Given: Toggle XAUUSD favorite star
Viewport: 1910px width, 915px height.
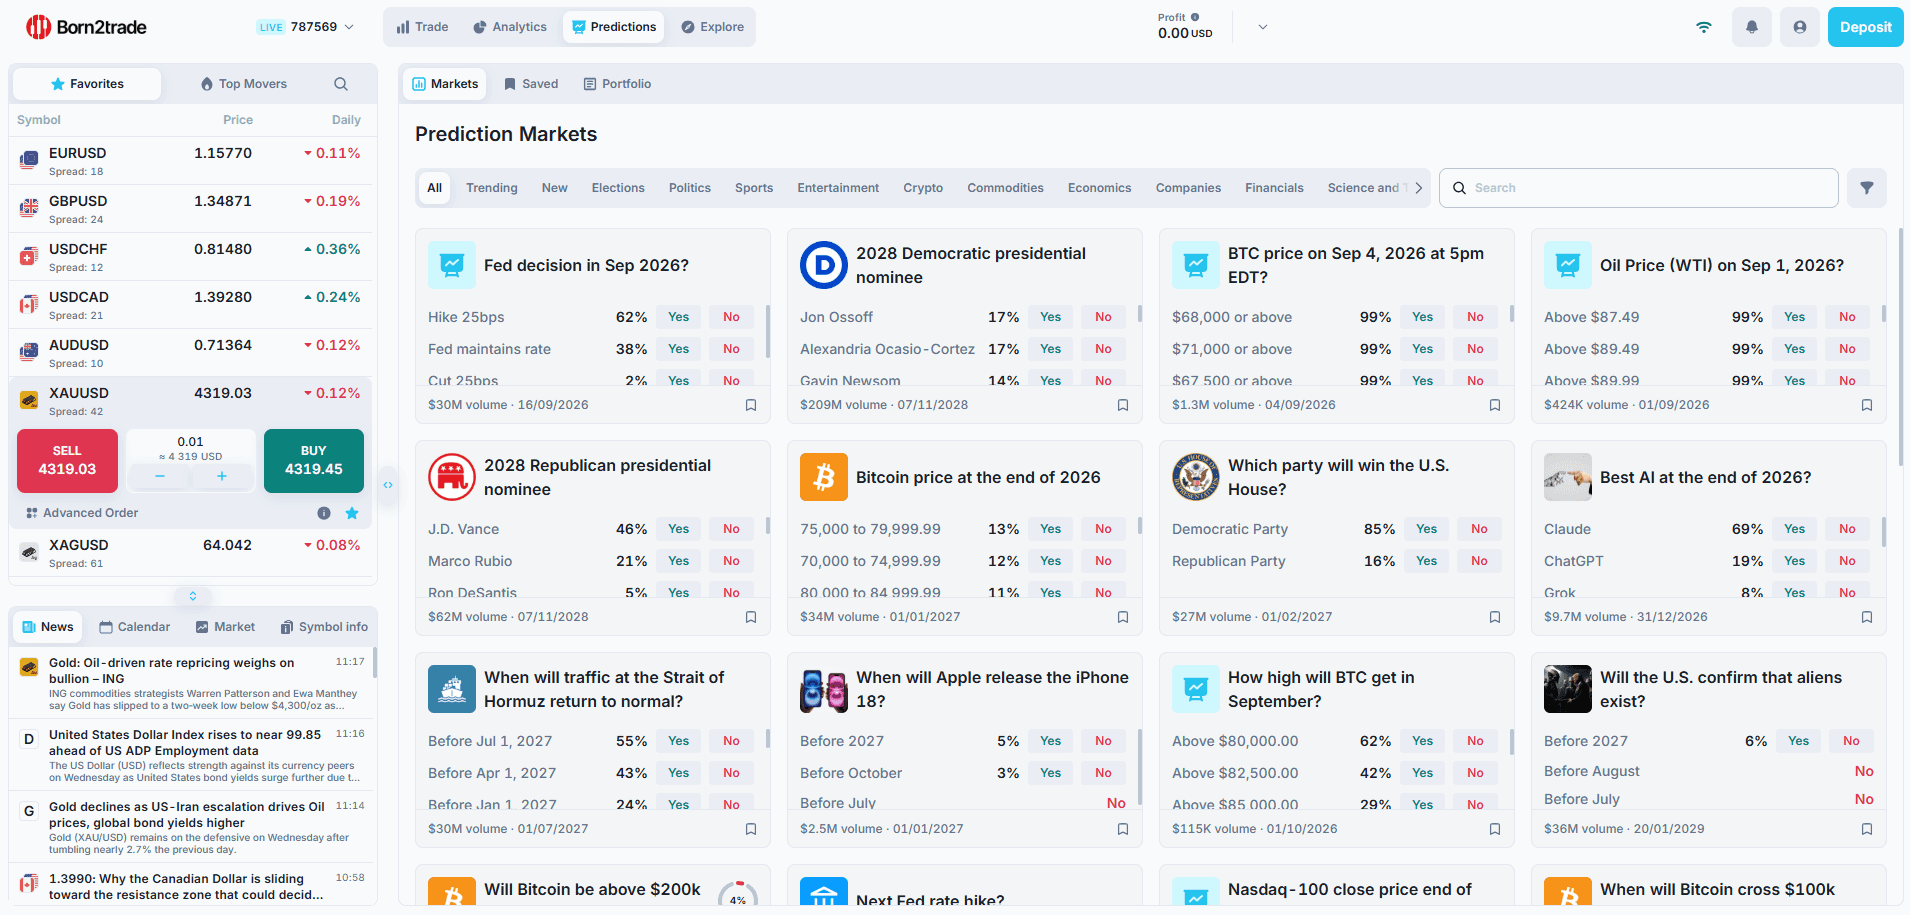Looking at the screenshot, I should (x=352, y=513).
